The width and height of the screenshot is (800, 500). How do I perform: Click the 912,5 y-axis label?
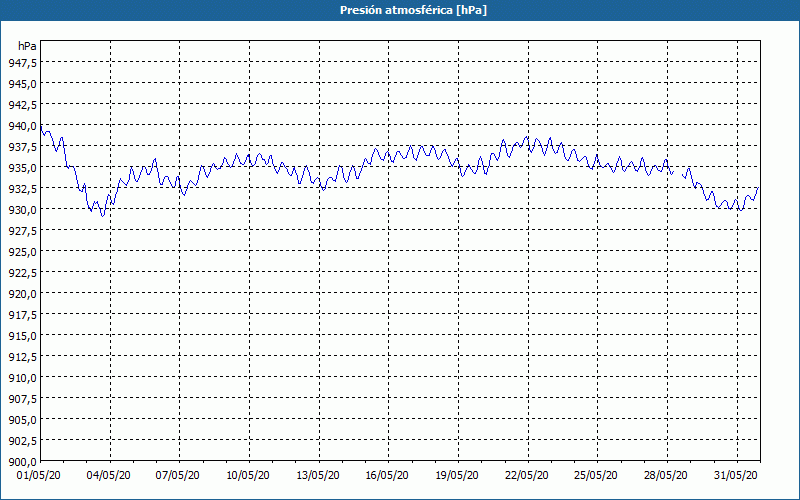tap(22, 357)
